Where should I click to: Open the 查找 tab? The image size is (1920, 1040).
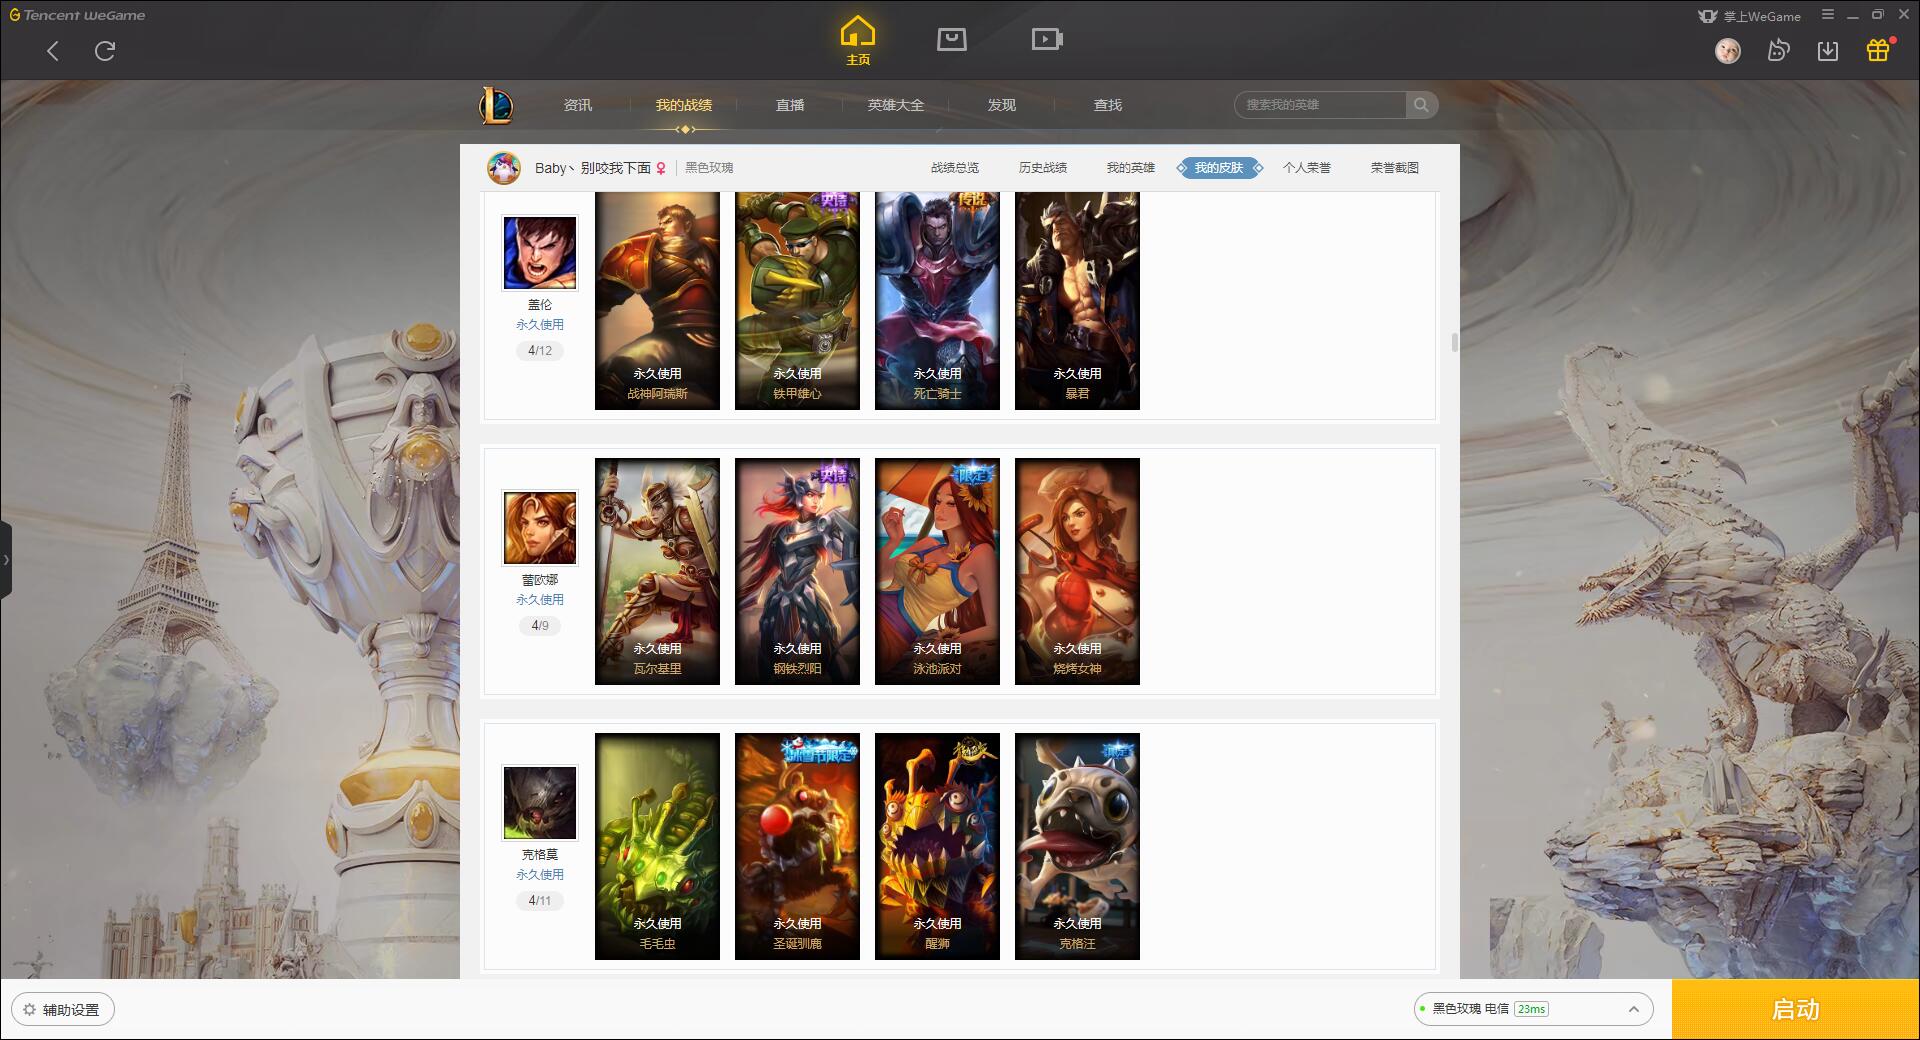pyautogui.click(x=1108, y=105)
